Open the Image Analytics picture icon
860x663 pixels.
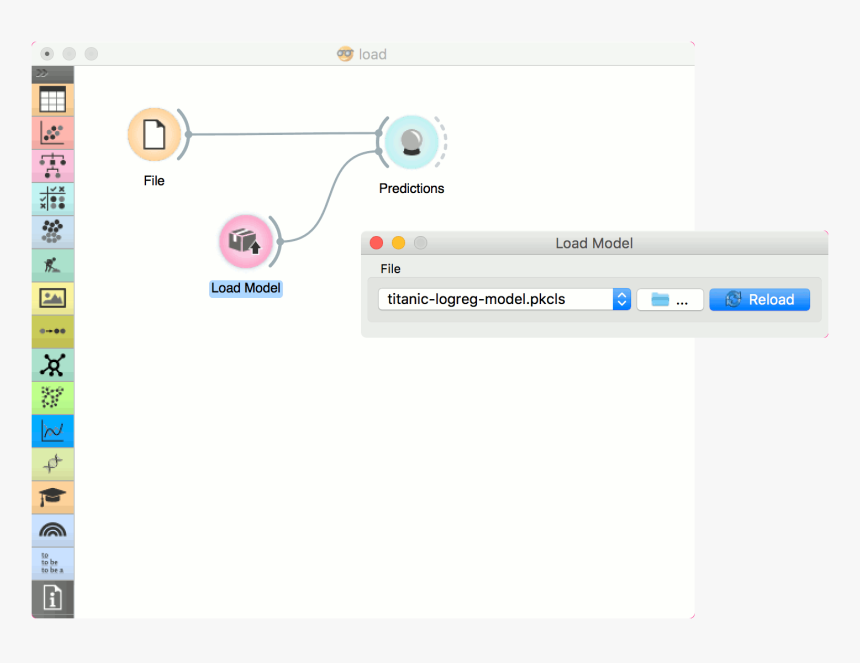click(52, 297)
